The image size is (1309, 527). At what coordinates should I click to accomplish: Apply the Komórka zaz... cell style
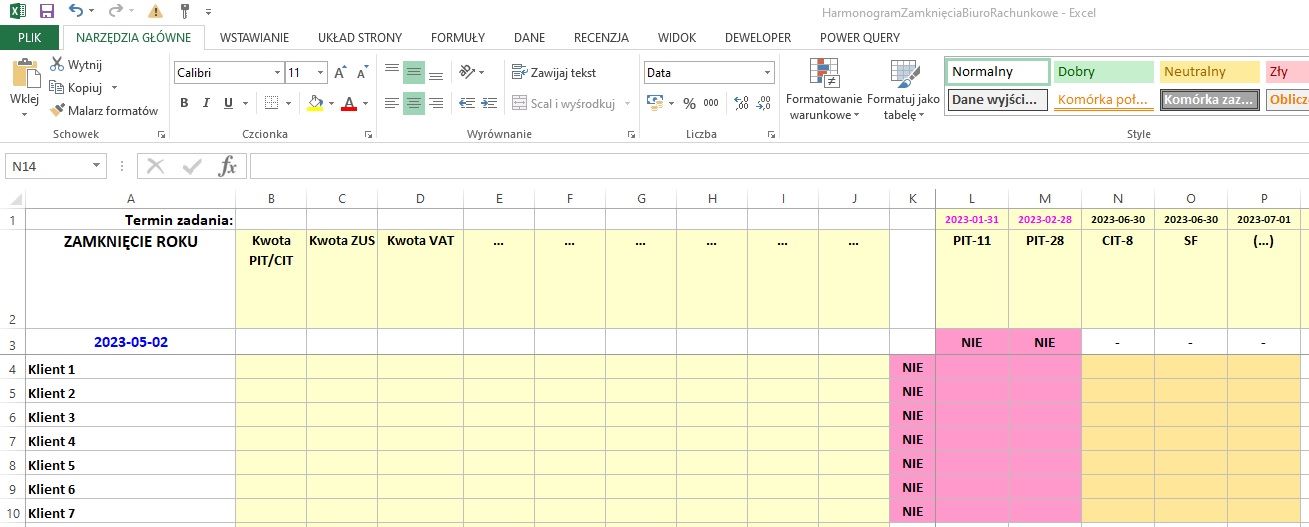pos(1210,100)
